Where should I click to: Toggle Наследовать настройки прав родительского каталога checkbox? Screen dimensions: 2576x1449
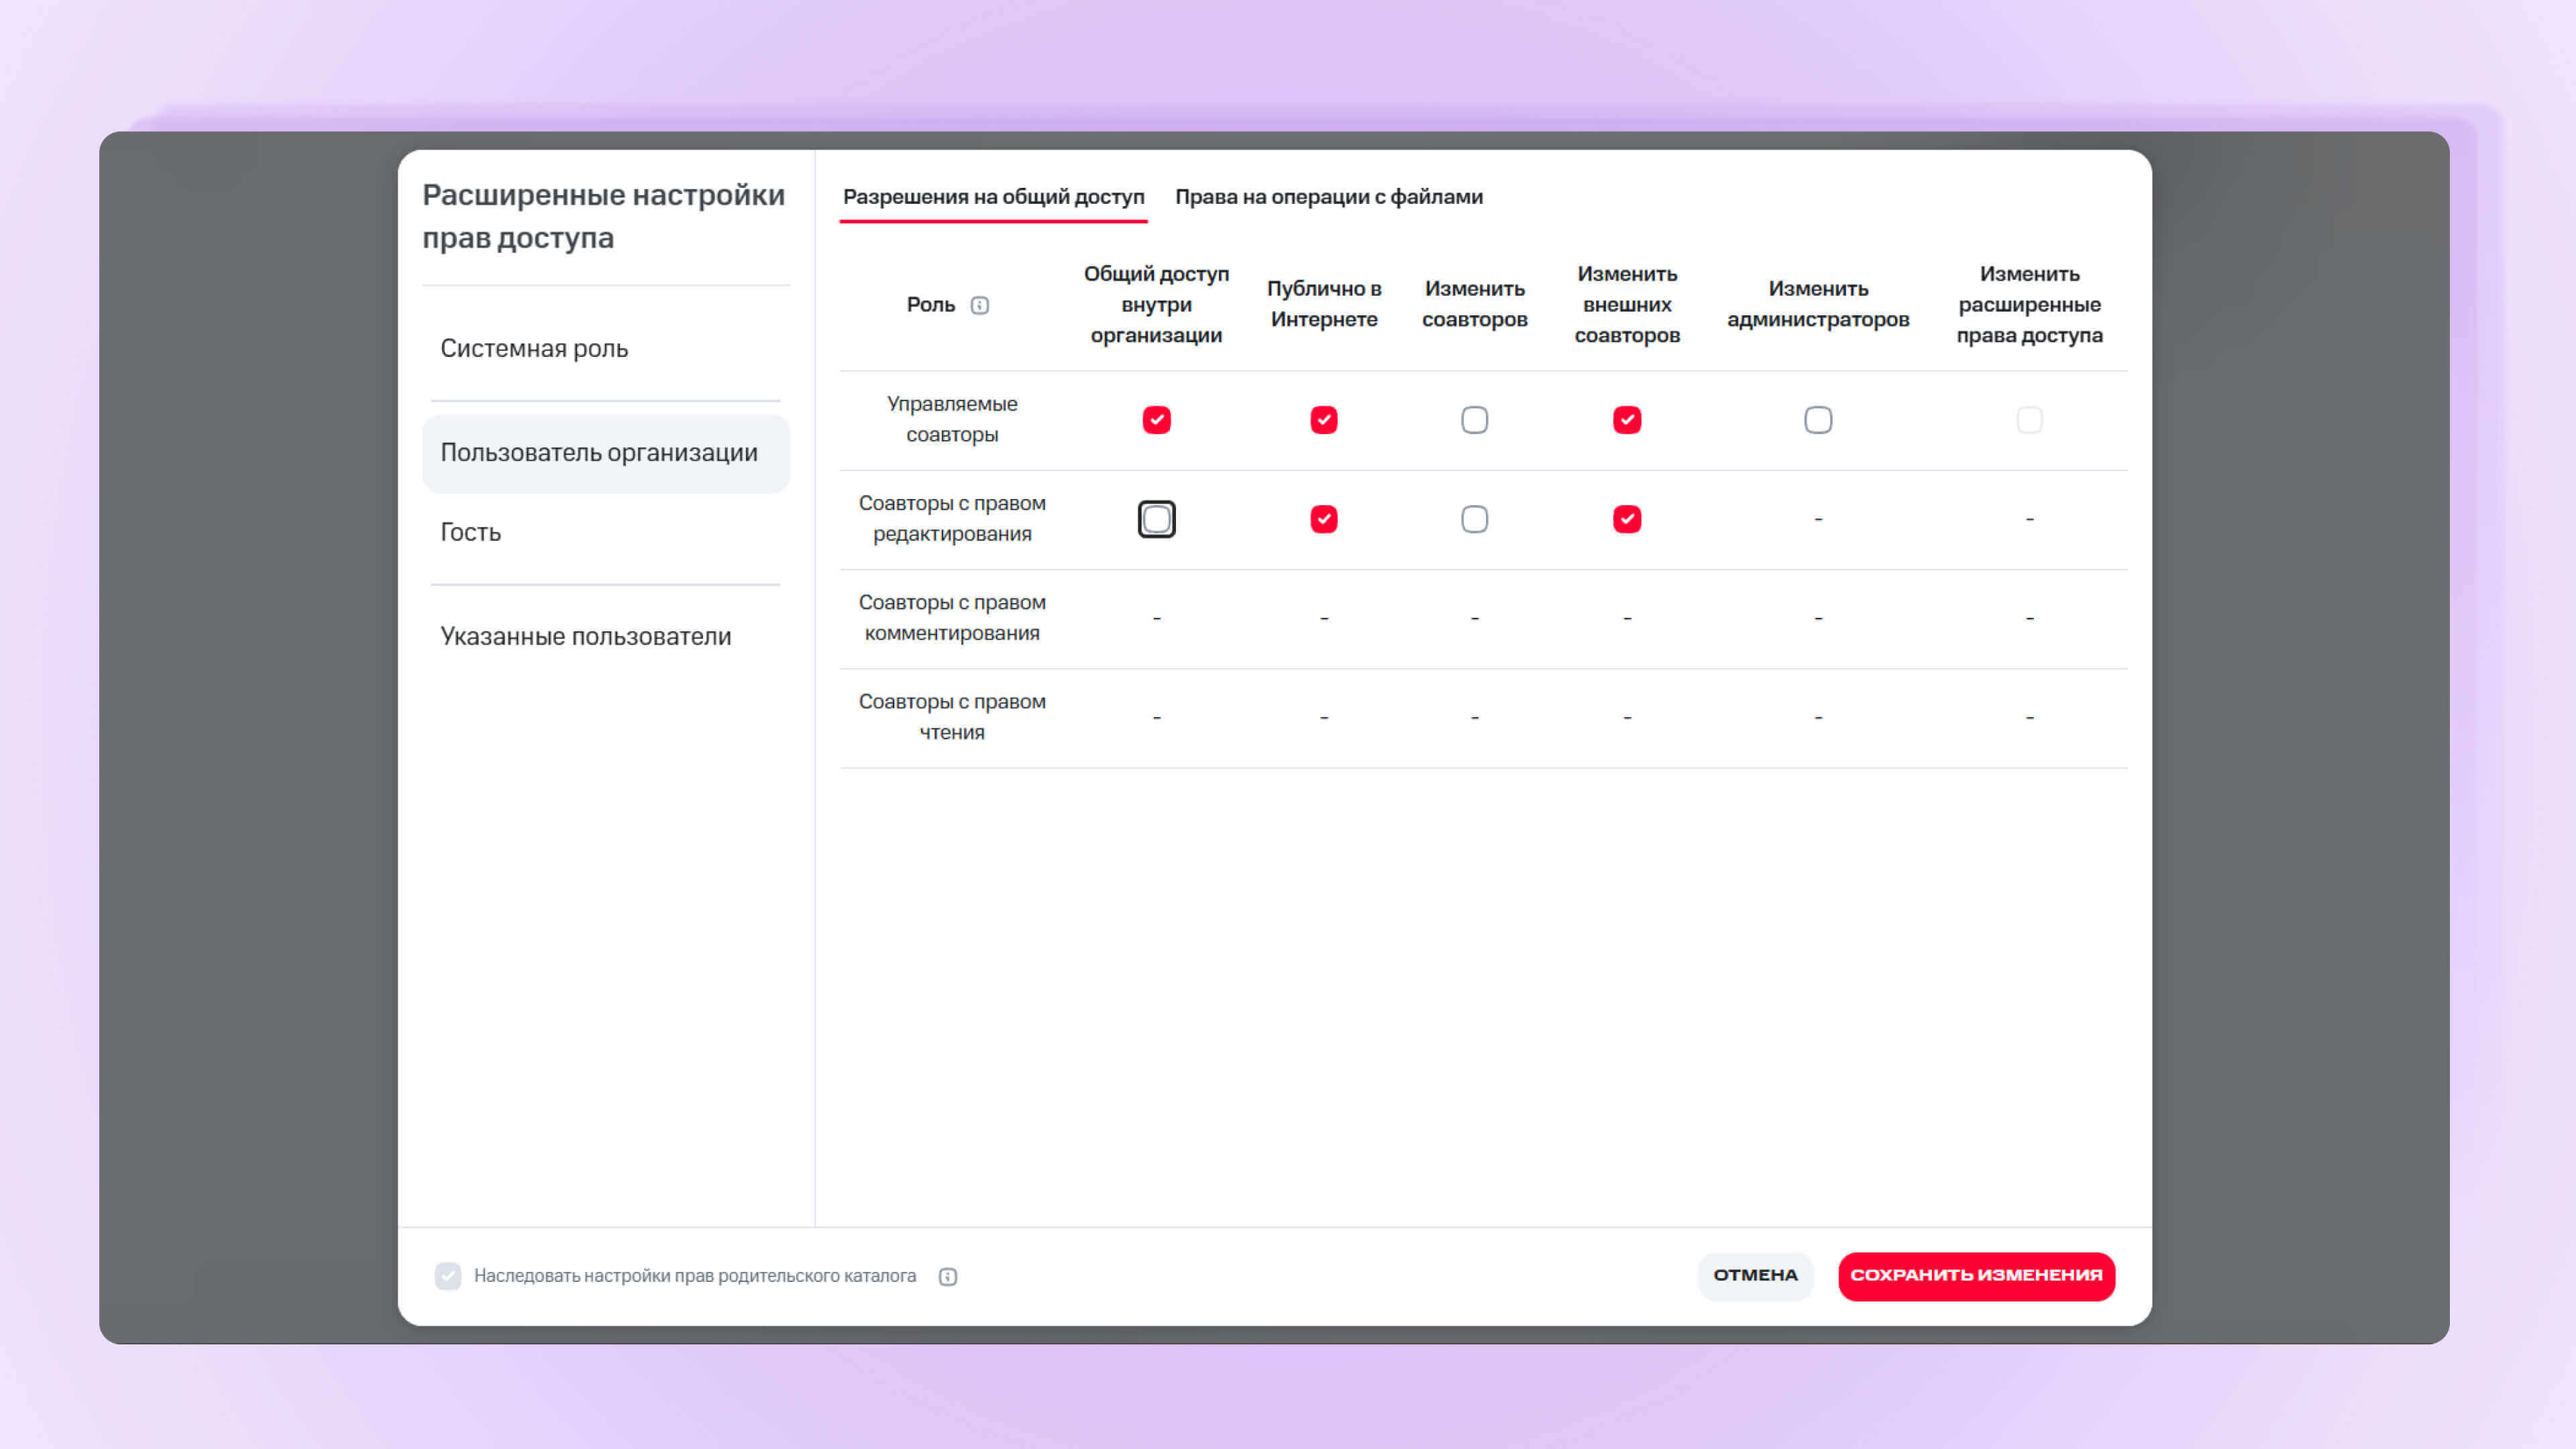click(x=448, y=1276)
